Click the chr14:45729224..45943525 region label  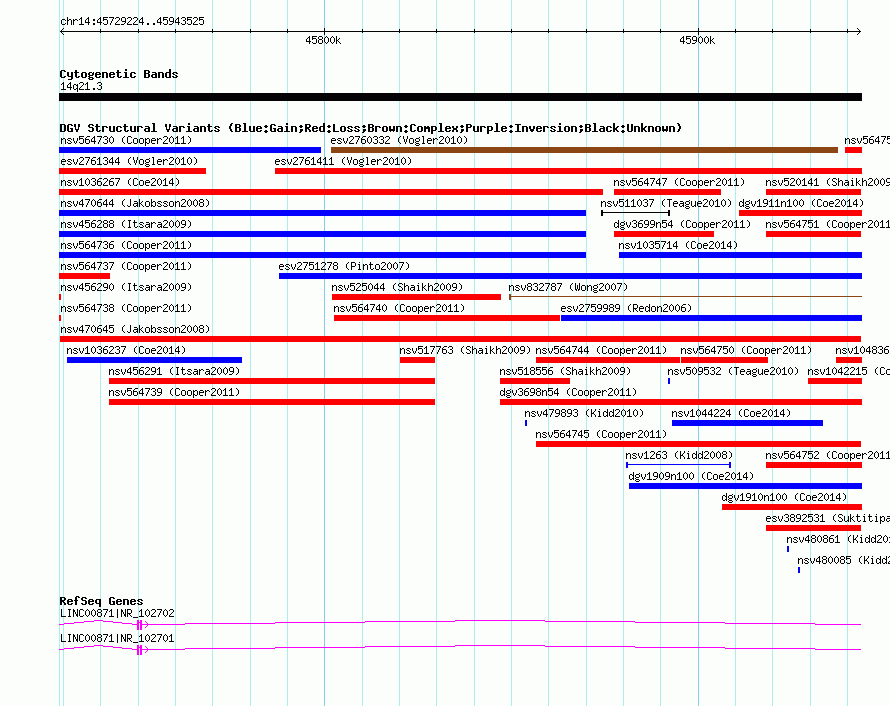click(x=132, y=21)
